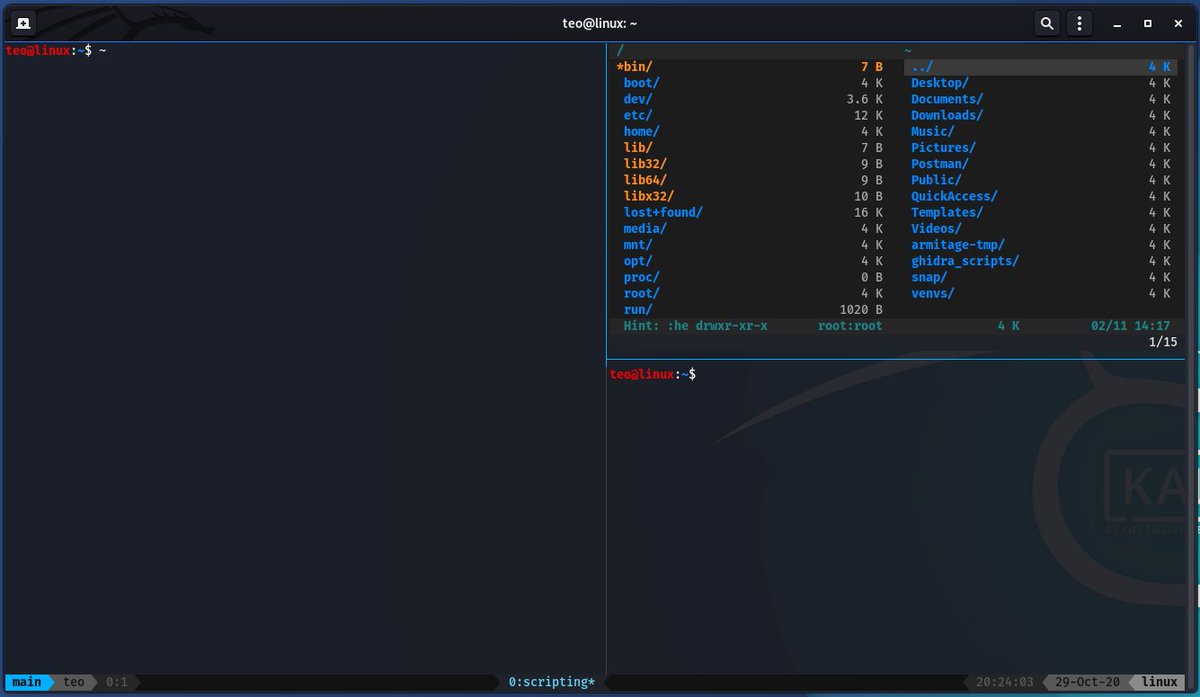Select the Documents/ folder
This screenshot has height=697, width=1200.
point(1041,99)
